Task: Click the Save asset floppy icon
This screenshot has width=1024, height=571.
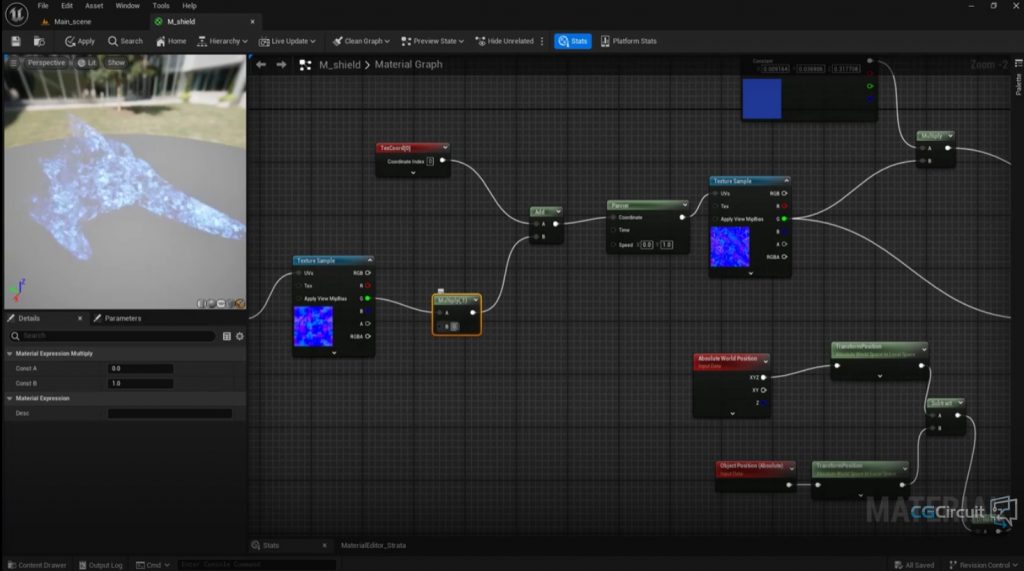Action: pyautogui.click(x=16, y=41)
